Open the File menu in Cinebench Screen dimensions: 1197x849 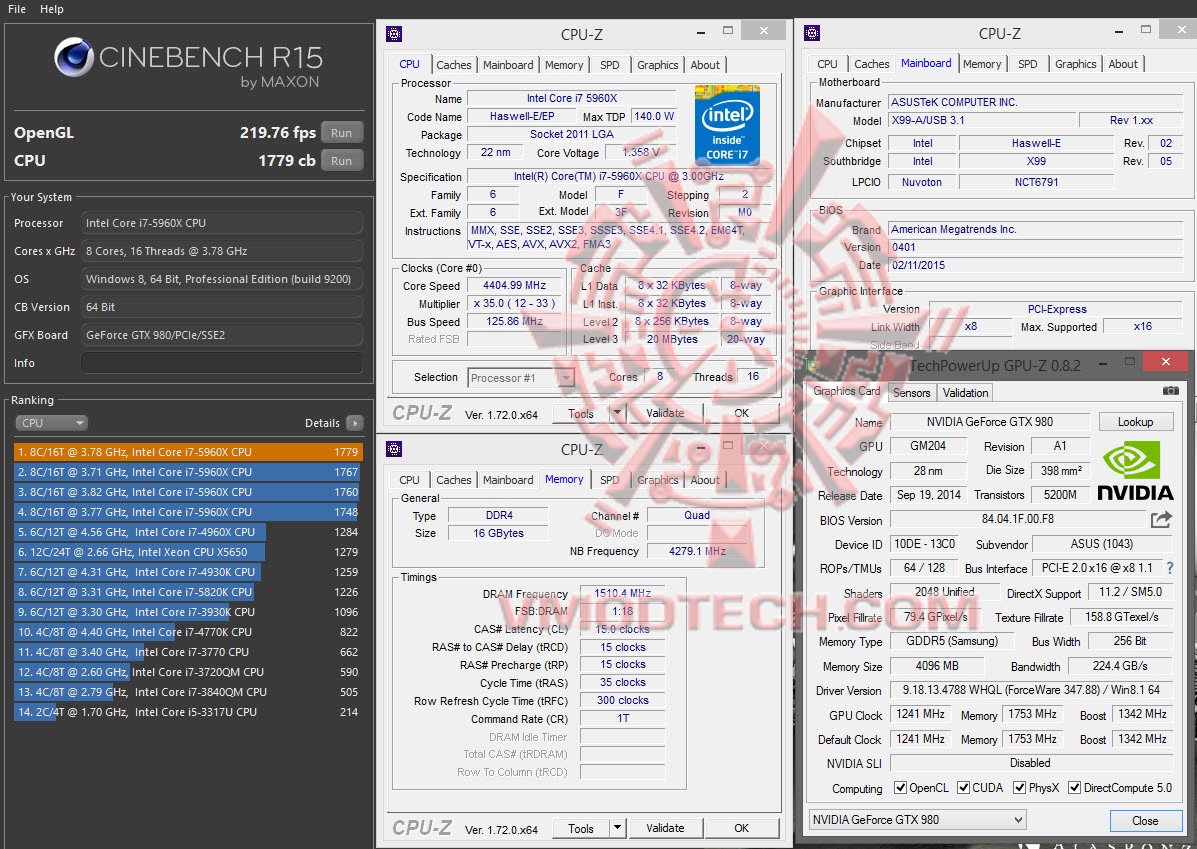coord(17,9)
